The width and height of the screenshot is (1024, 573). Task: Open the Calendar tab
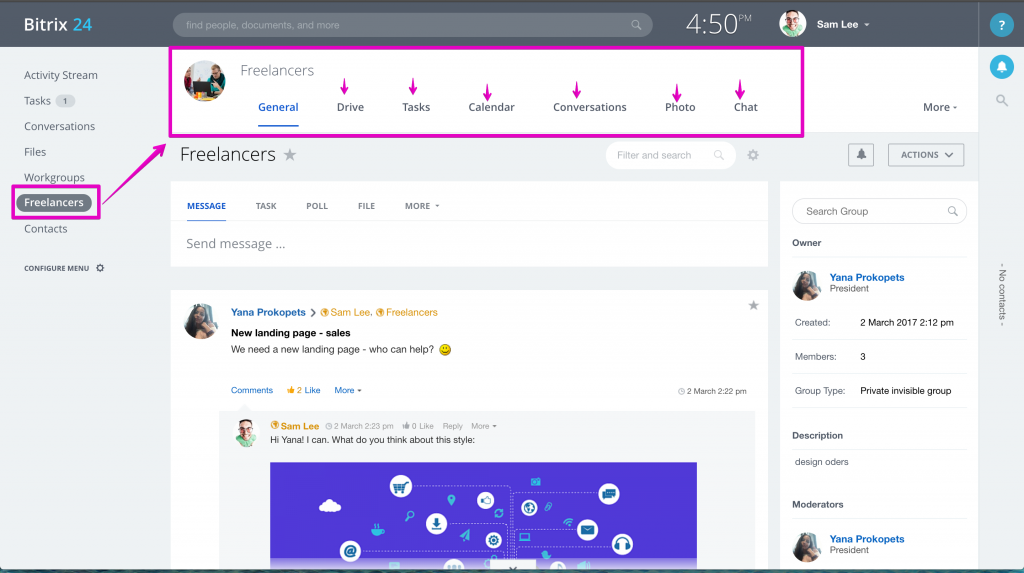pos(491,107)
